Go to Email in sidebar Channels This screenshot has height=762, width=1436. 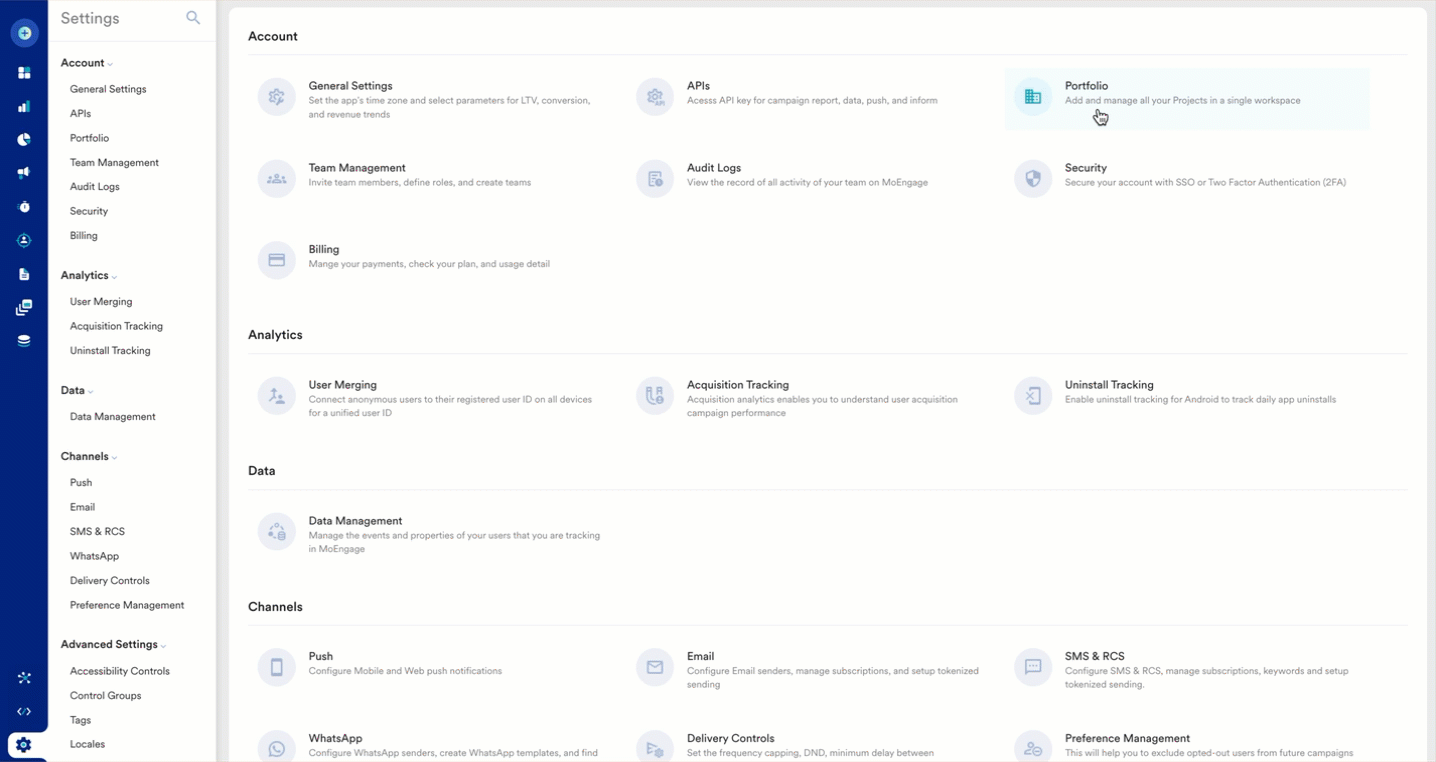point(83,507)
